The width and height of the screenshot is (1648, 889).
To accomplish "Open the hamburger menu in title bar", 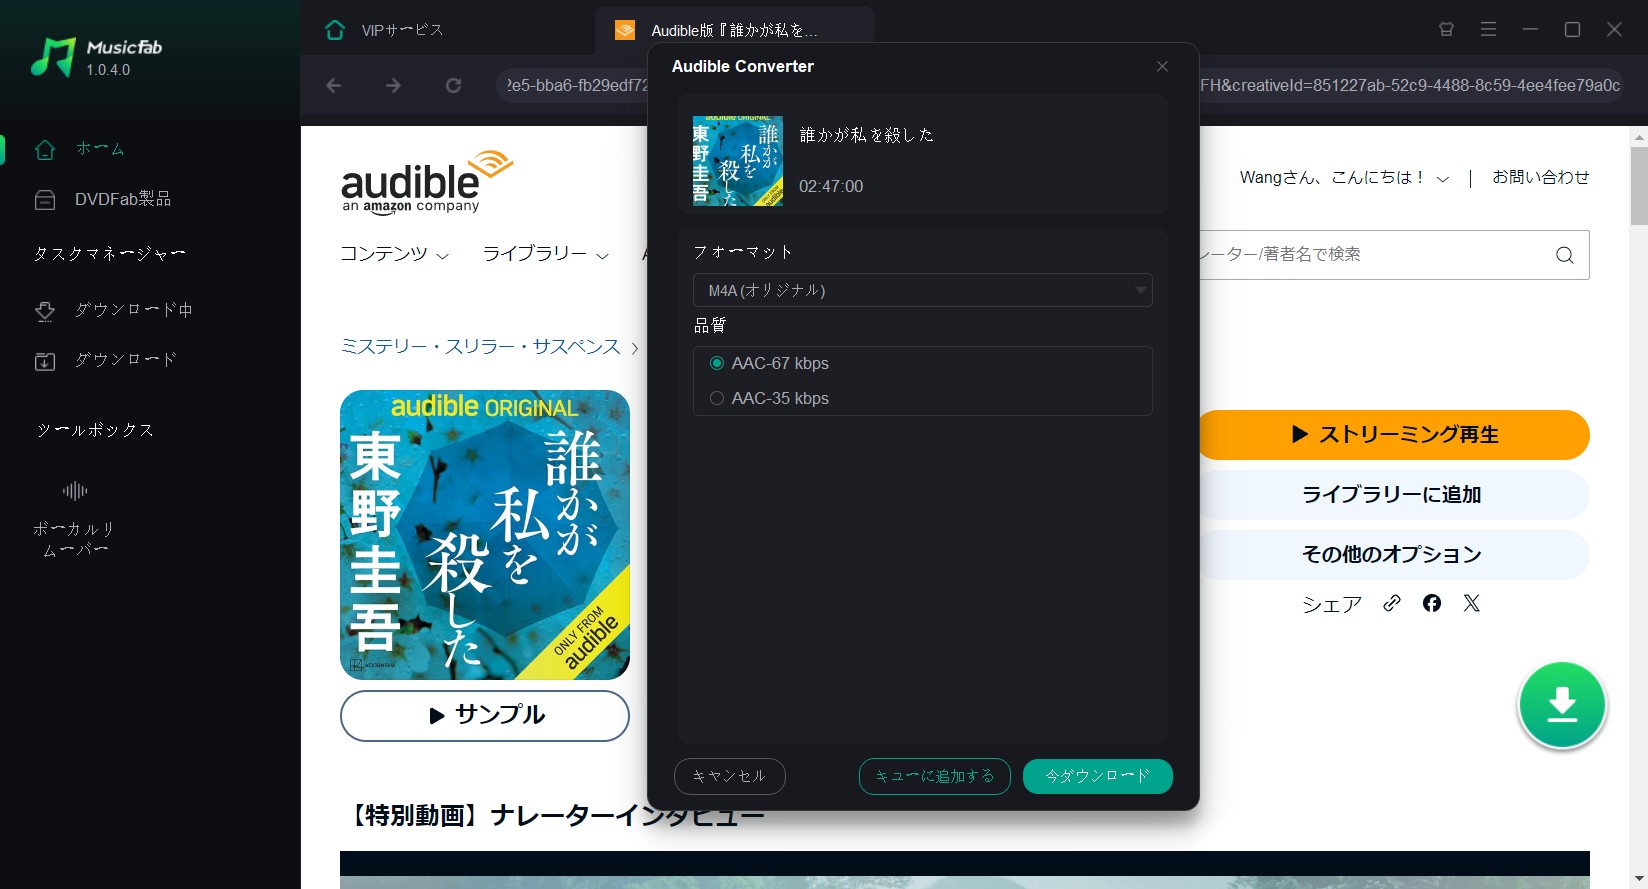I will click(x=1488, y=30).
